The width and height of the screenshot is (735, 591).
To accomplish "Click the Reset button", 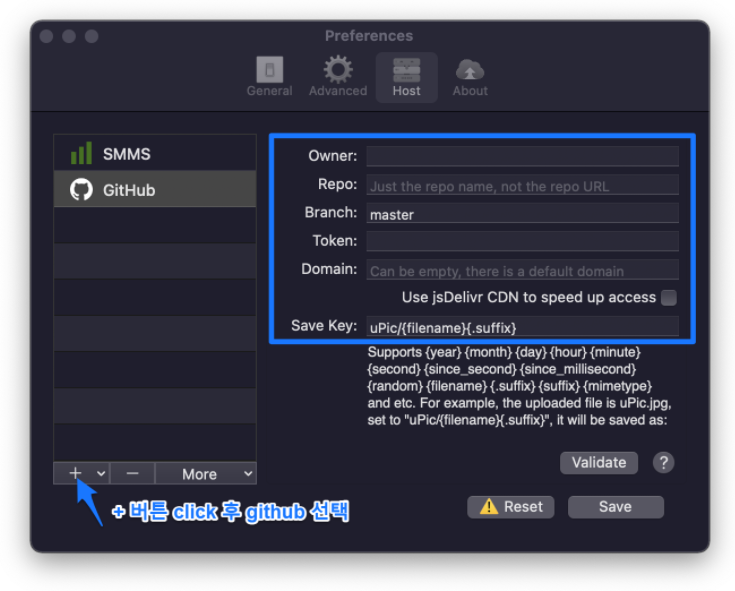I will pos(510,507).
